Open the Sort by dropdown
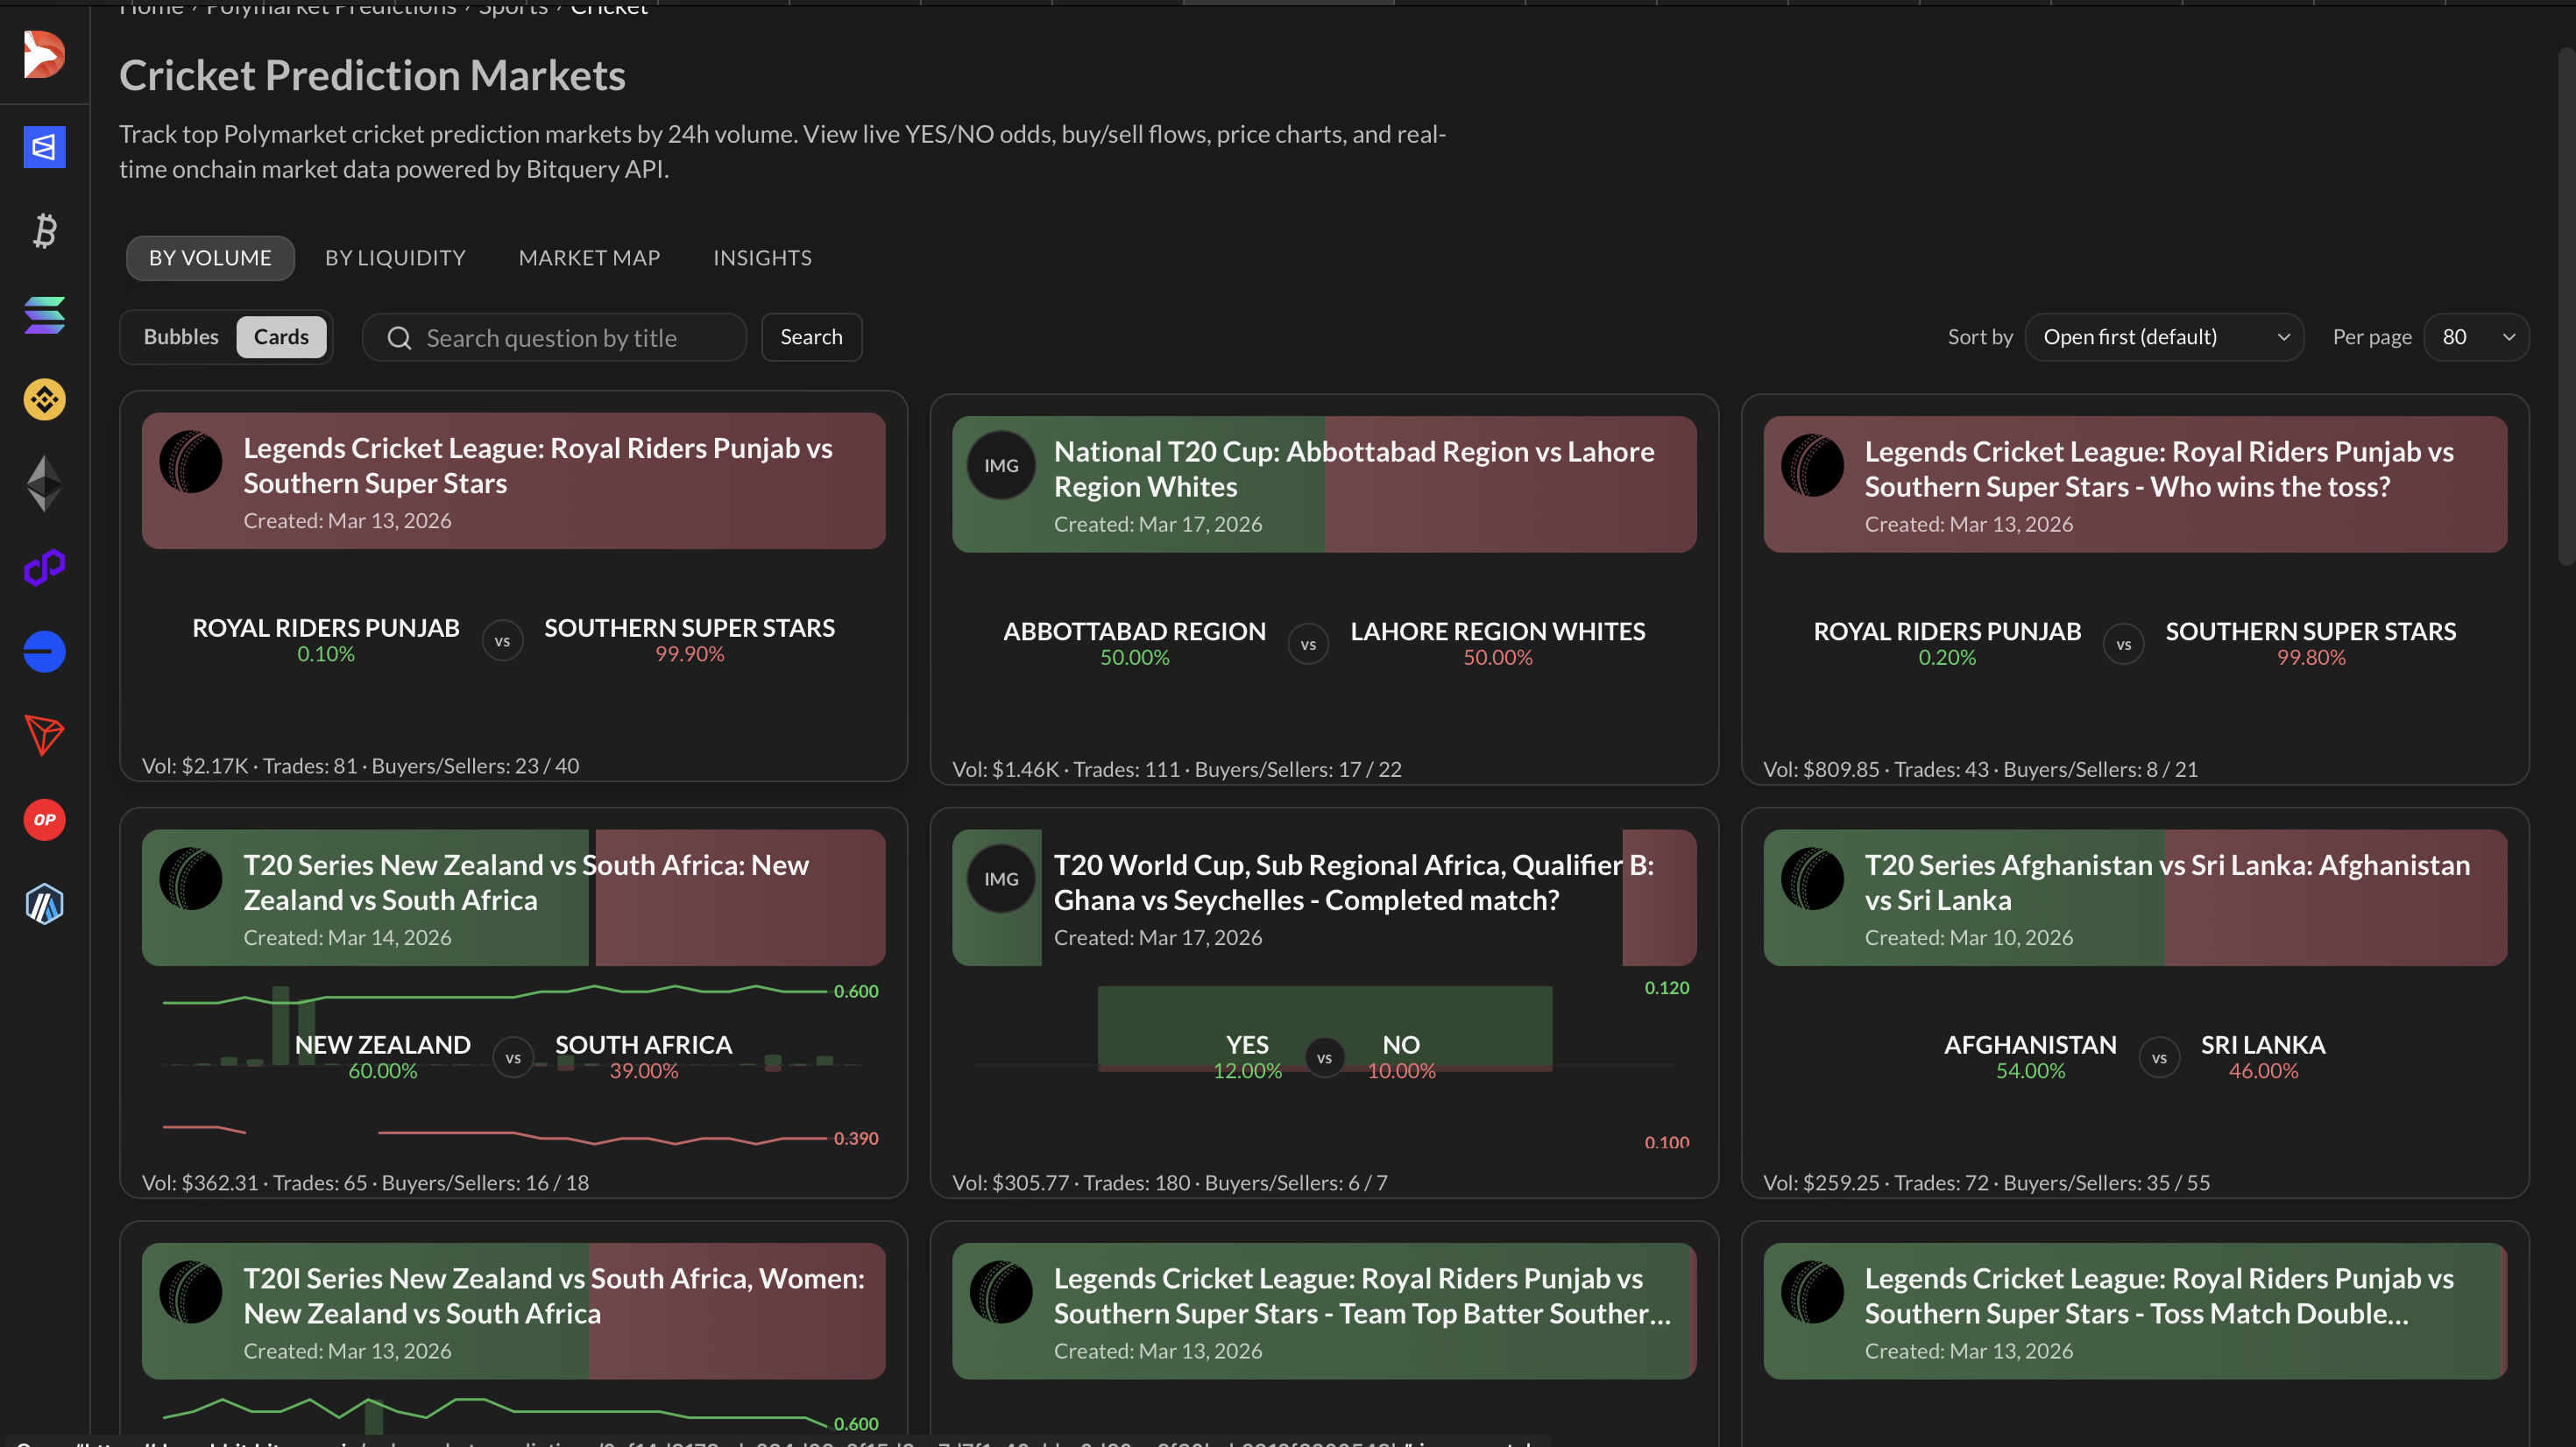 pos(2164,337)
